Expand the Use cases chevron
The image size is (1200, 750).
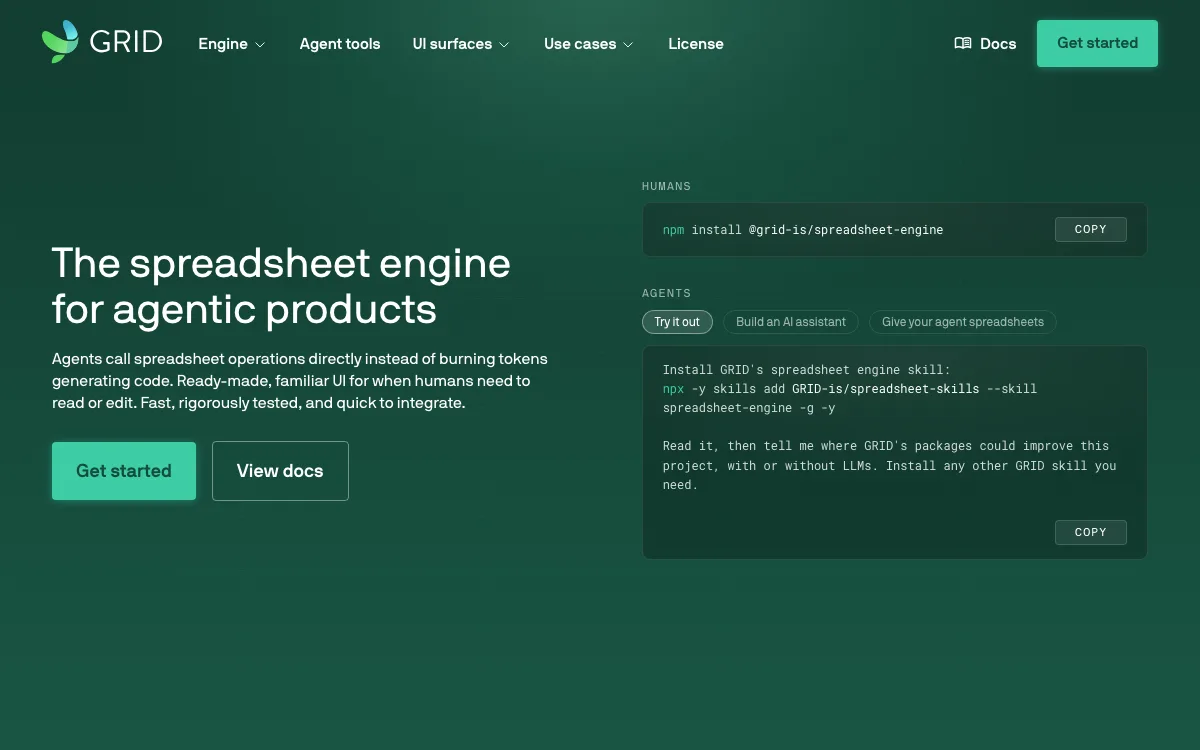(x=628, y=45)
